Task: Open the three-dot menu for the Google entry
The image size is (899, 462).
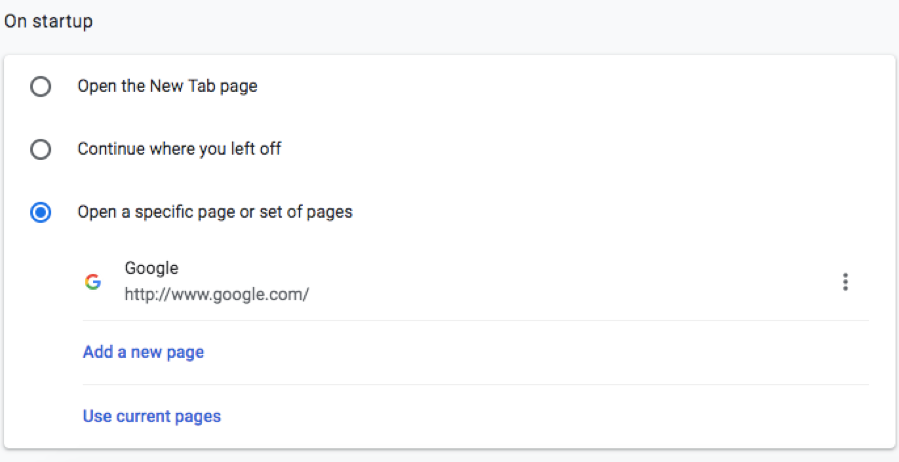Action: pyautogui.click(x=845, y=282)
